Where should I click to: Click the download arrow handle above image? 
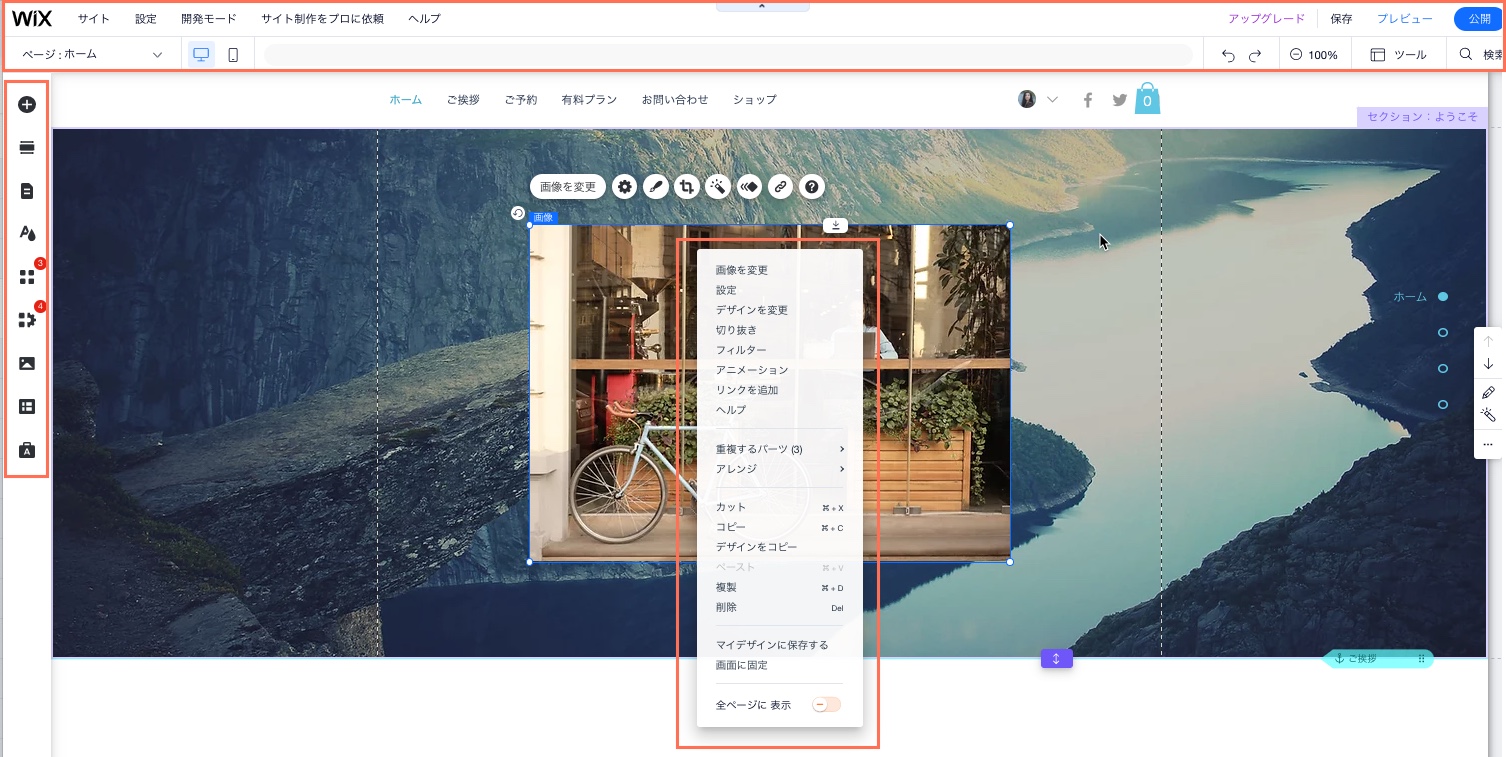click(x=836, y=225)
